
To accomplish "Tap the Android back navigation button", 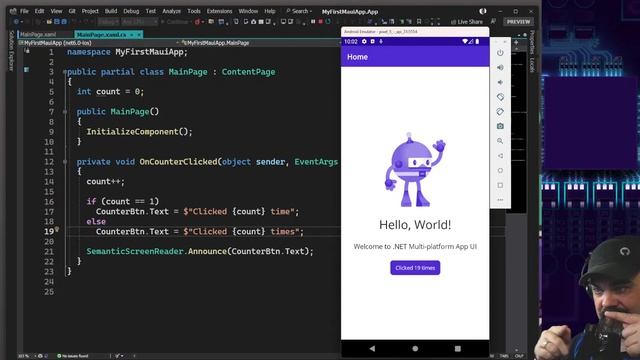I will tap(372, 349).
